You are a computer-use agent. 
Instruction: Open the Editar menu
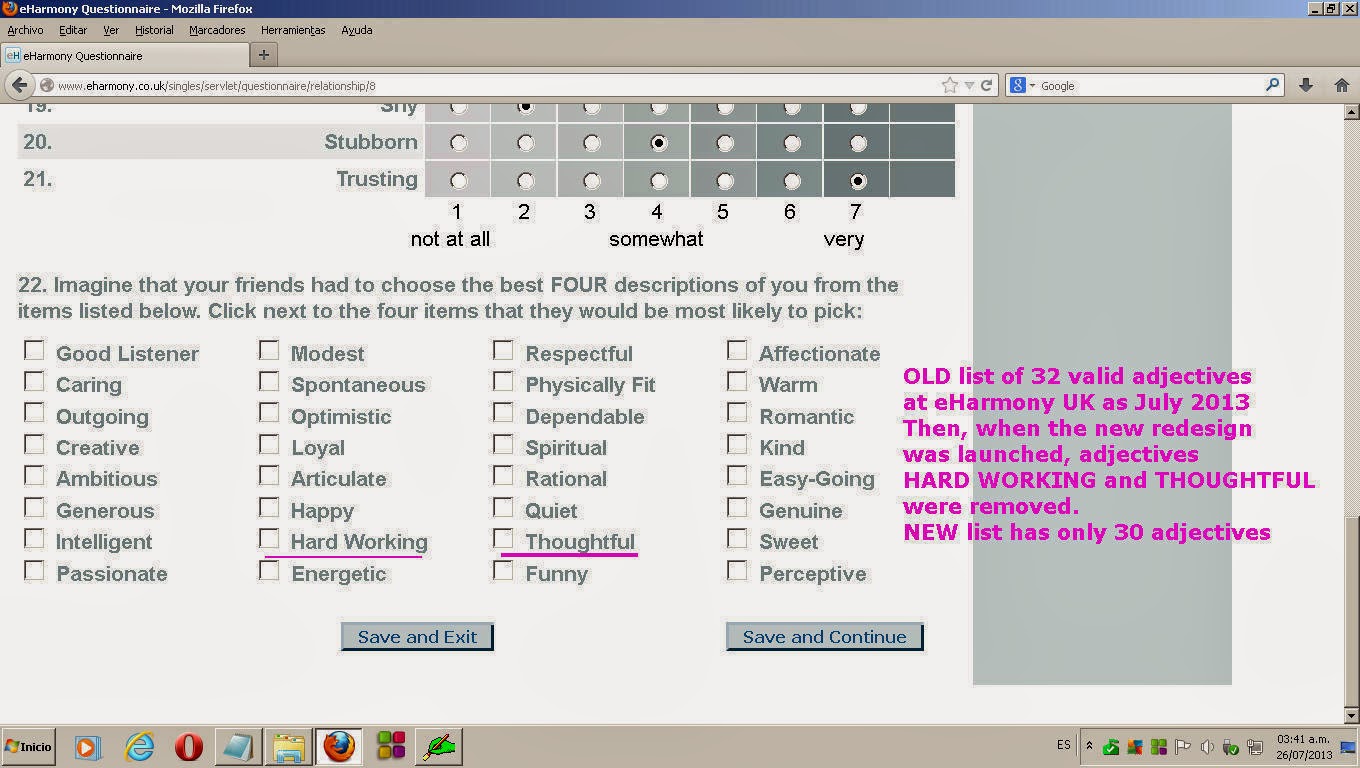tap(73, 30)
